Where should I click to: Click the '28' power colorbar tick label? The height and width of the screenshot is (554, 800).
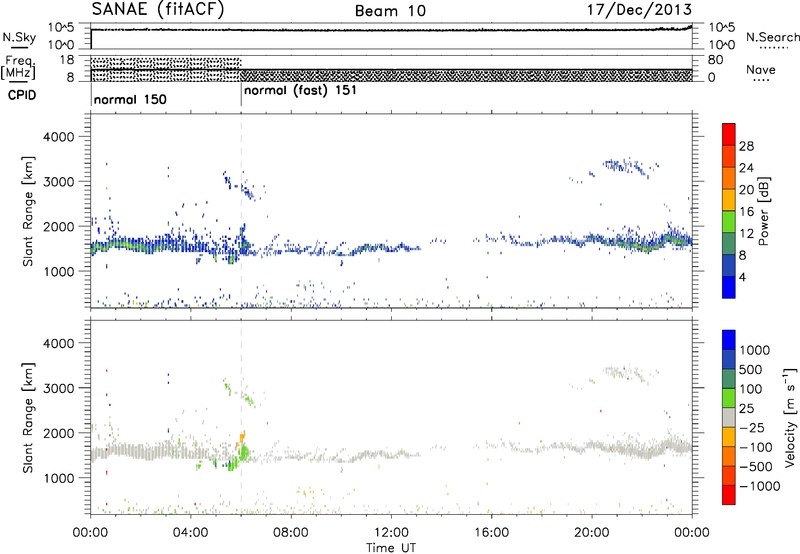[746, 146]
